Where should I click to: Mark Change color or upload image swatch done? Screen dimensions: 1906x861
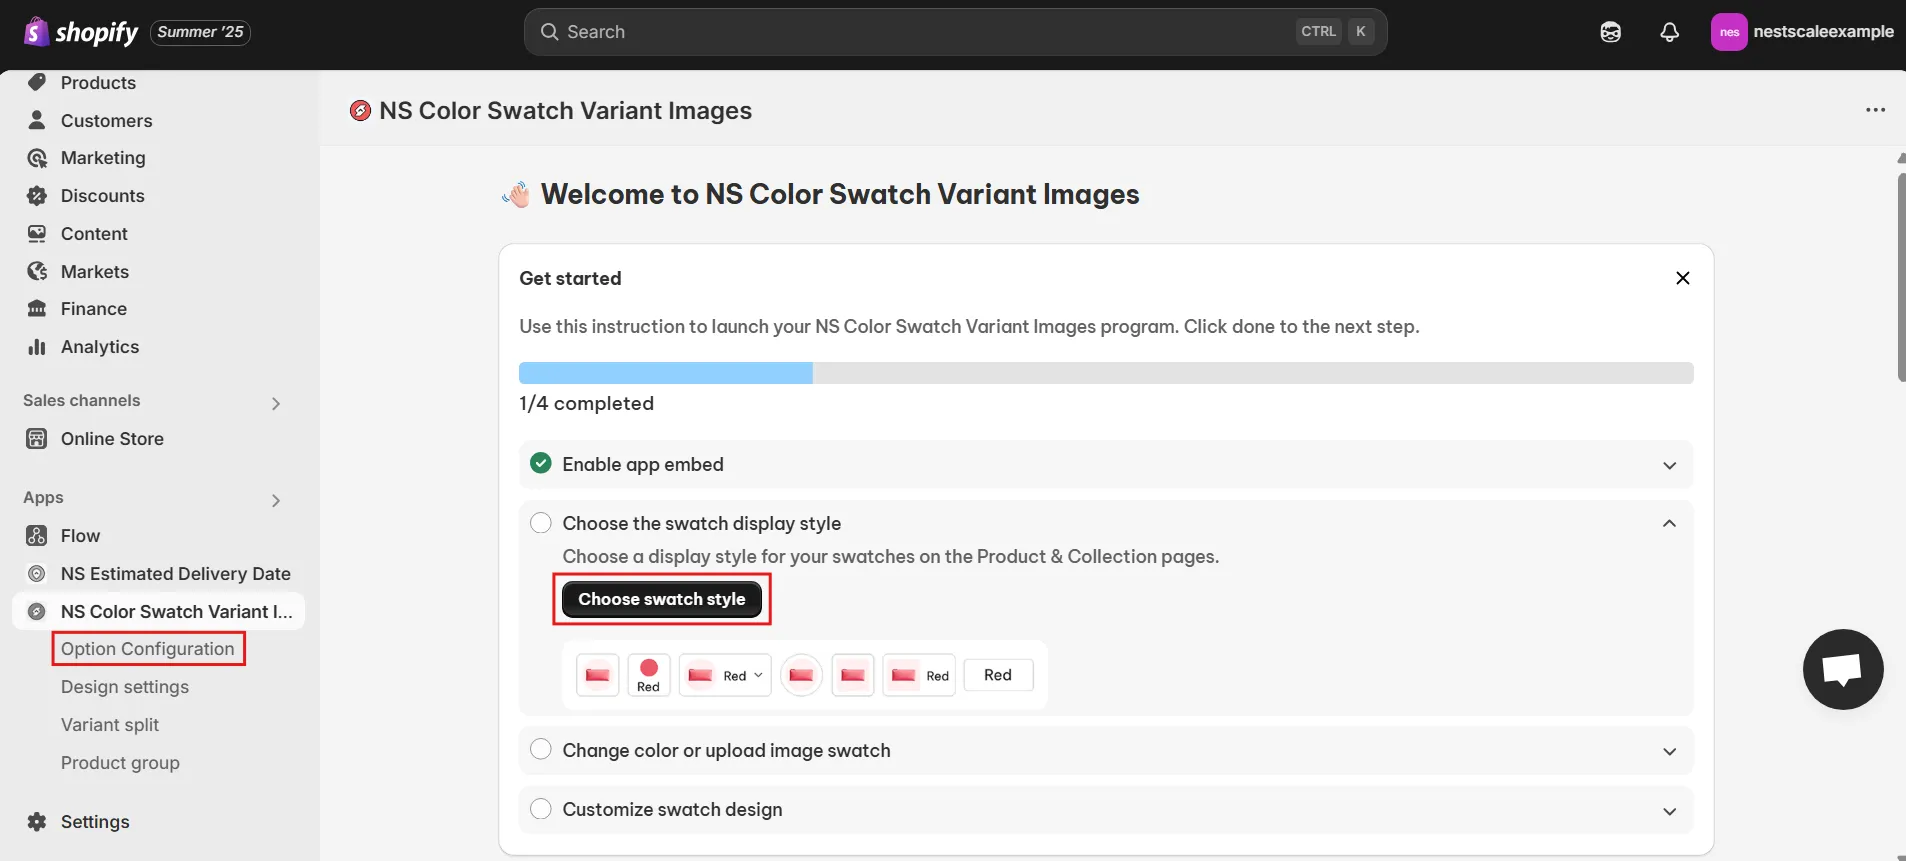(541, 749)
